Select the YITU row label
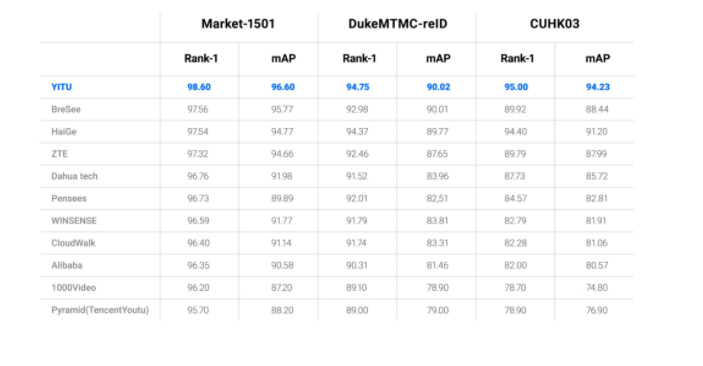The image size is (703, 366). click(x=61, y=87)
